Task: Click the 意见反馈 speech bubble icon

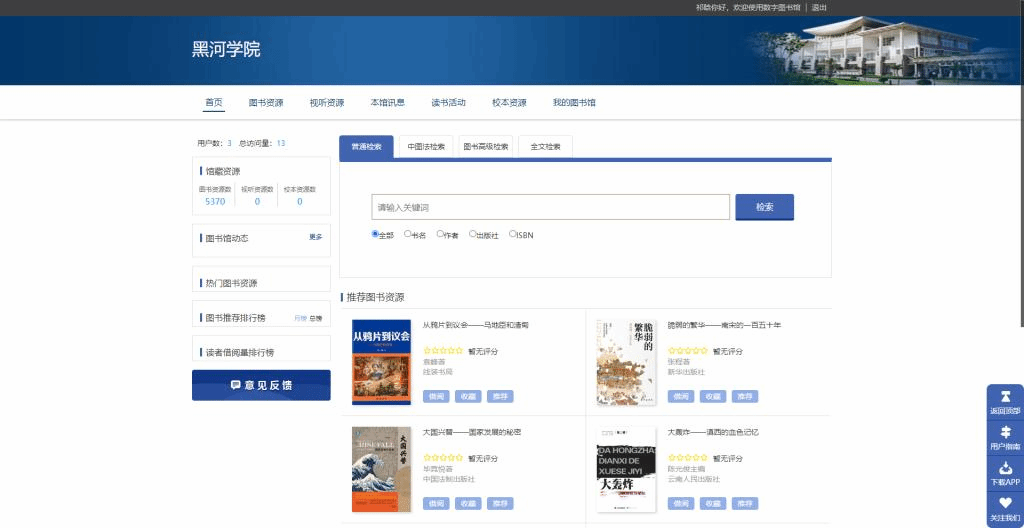Action: tap(236, 386)
